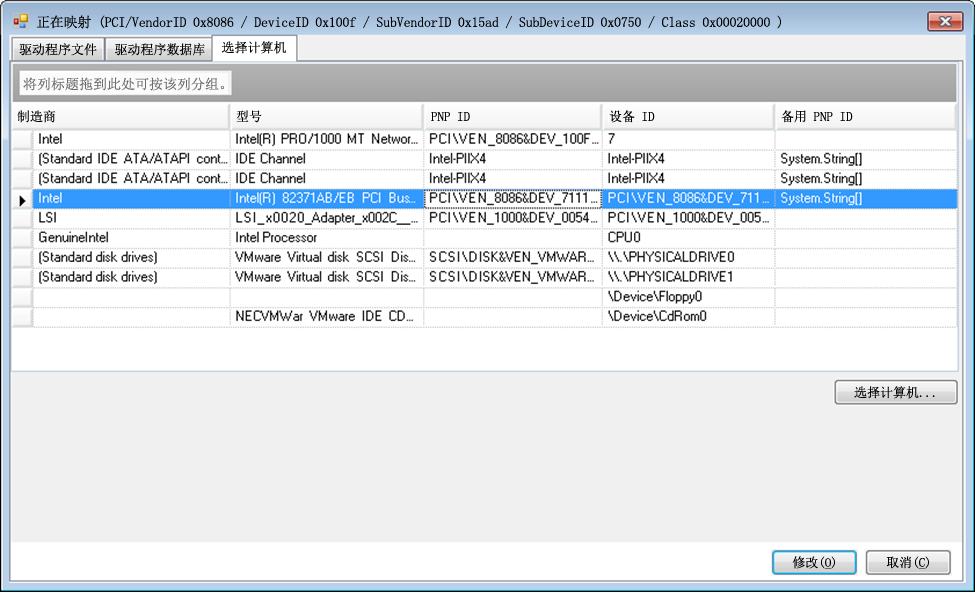This screenshot has height=592, width=975.
Task: Click the PNP ID column header
Action: click(x=512, y=117)
